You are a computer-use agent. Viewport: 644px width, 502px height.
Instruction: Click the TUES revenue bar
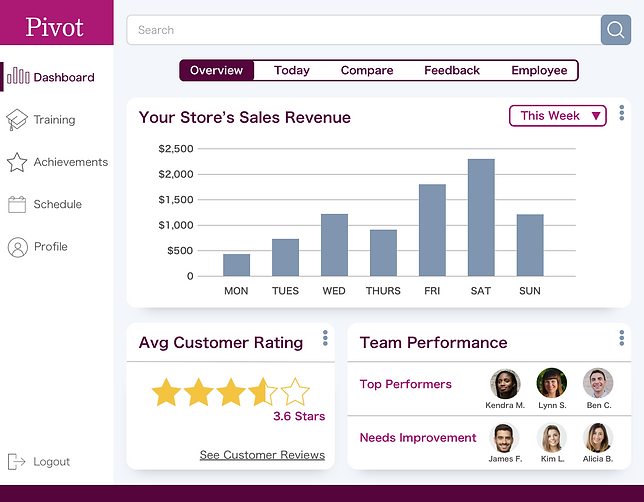[x=285, y=258]
